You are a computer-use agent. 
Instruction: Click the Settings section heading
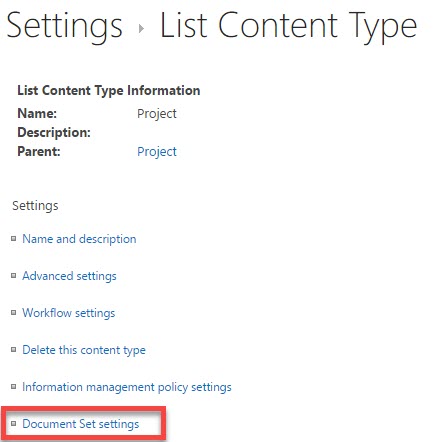[35, 206]
